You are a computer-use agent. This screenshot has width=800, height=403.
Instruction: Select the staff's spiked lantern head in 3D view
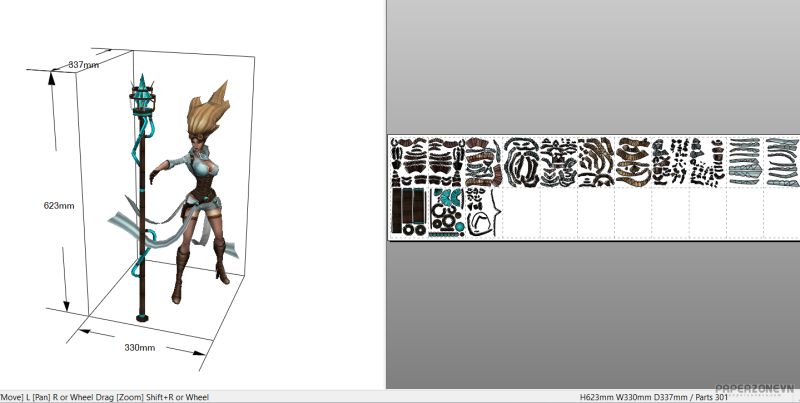coord(142,95)
